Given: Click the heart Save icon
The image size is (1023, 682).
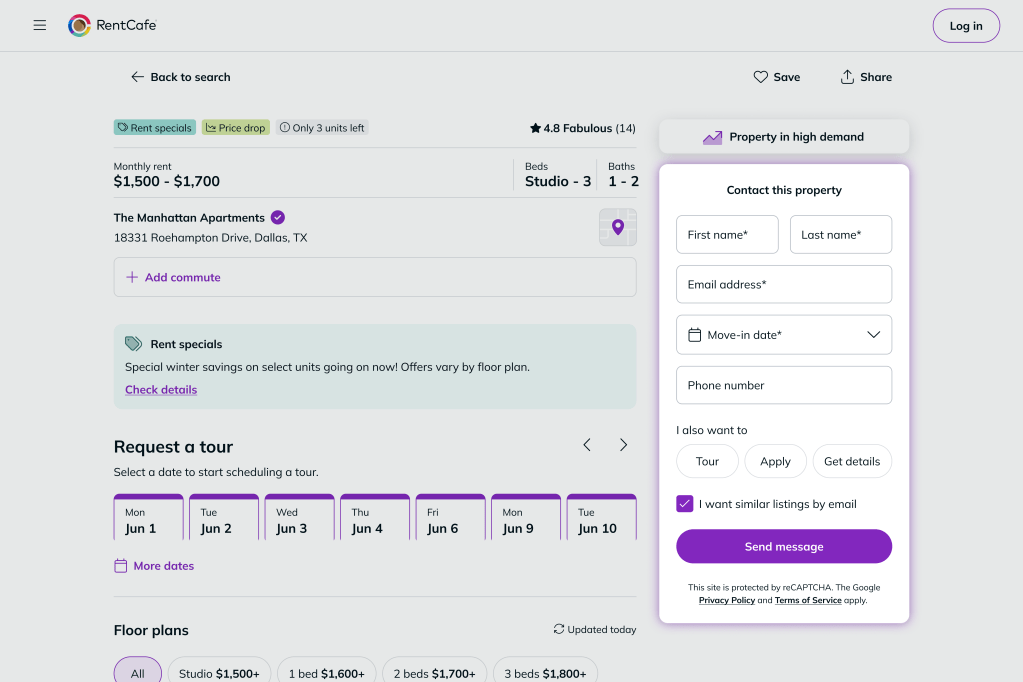Looking at the screenshot, I should [760, 77].
